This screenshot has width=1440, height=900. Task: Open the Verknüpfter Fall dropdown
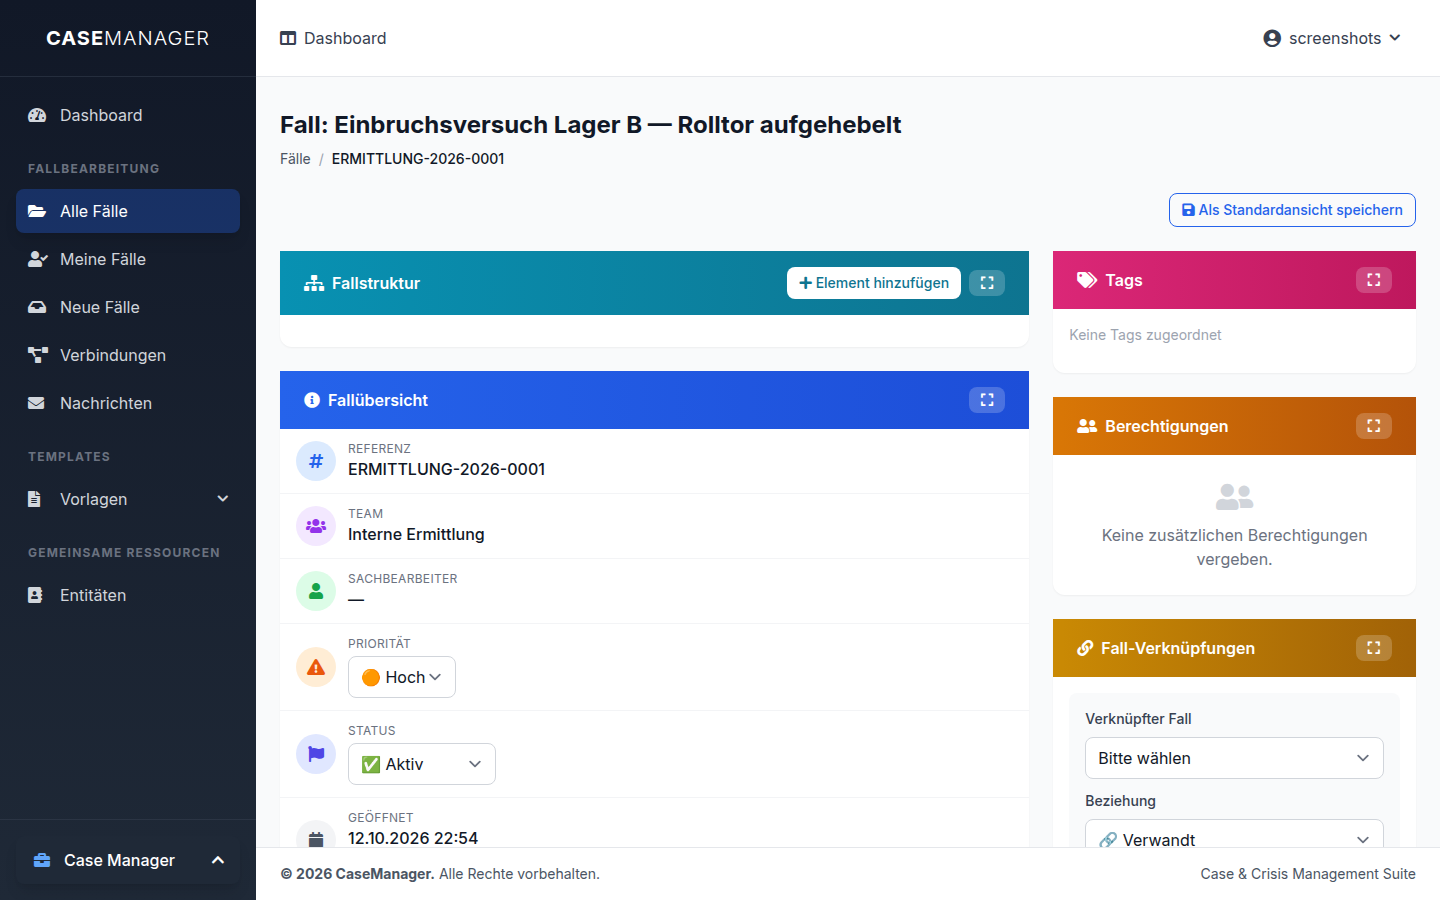point(1234,758)
